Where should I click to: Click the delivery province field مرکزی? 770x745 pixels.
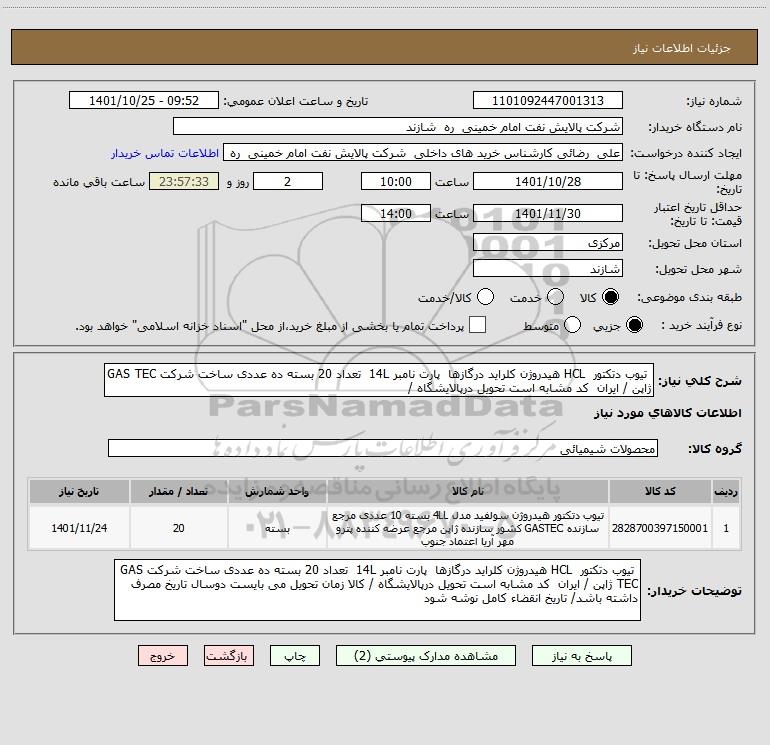pos(548,243)
